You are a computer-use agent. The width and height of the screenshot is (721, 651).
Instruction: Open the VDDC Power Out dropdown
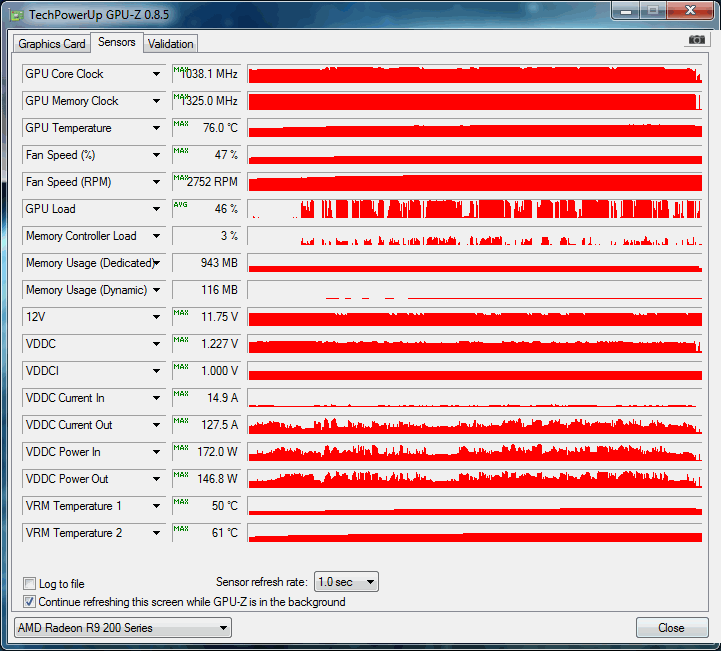click(156, 479)
